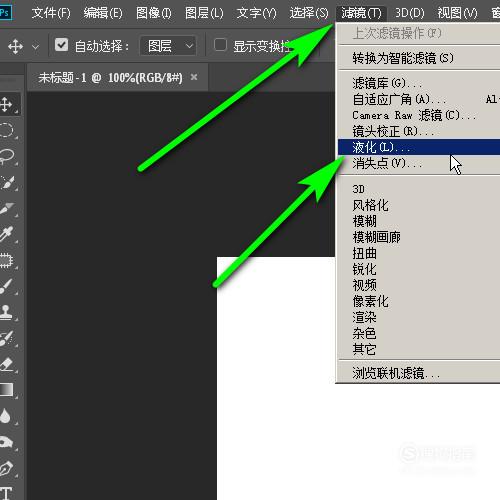
Task: Select the Clone Stamp tool
Action: [7, 312]
